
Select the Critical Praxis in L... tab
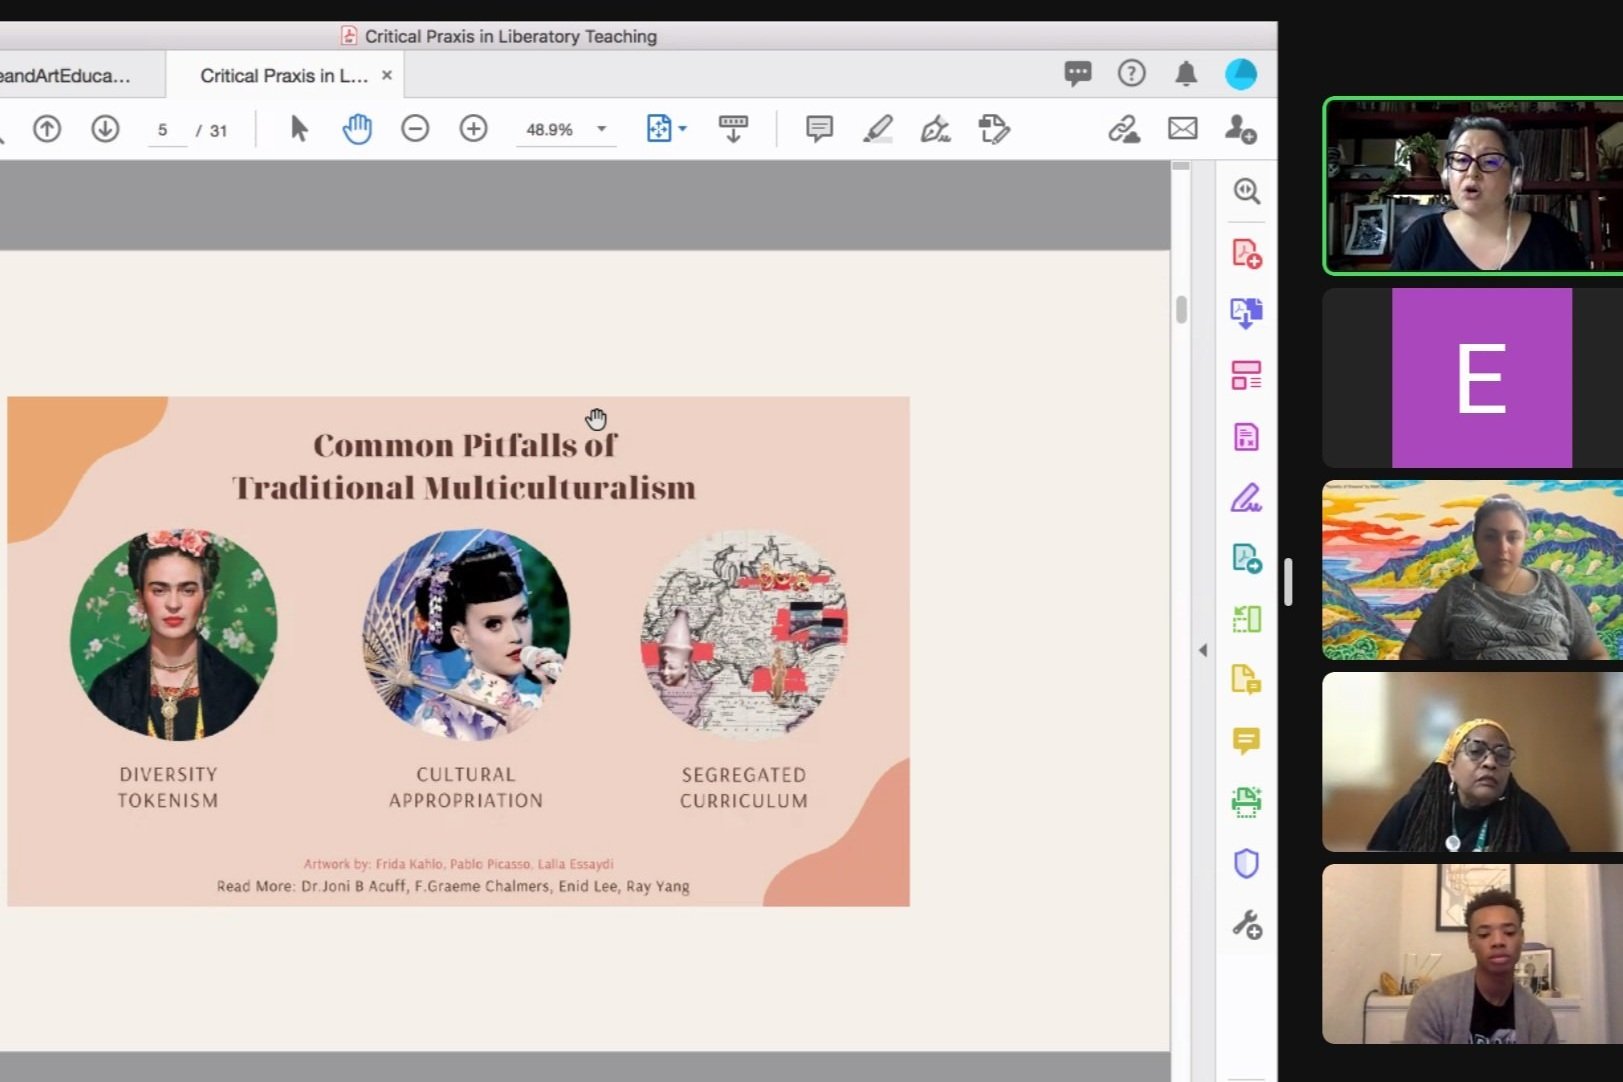[x=284, y=75]
